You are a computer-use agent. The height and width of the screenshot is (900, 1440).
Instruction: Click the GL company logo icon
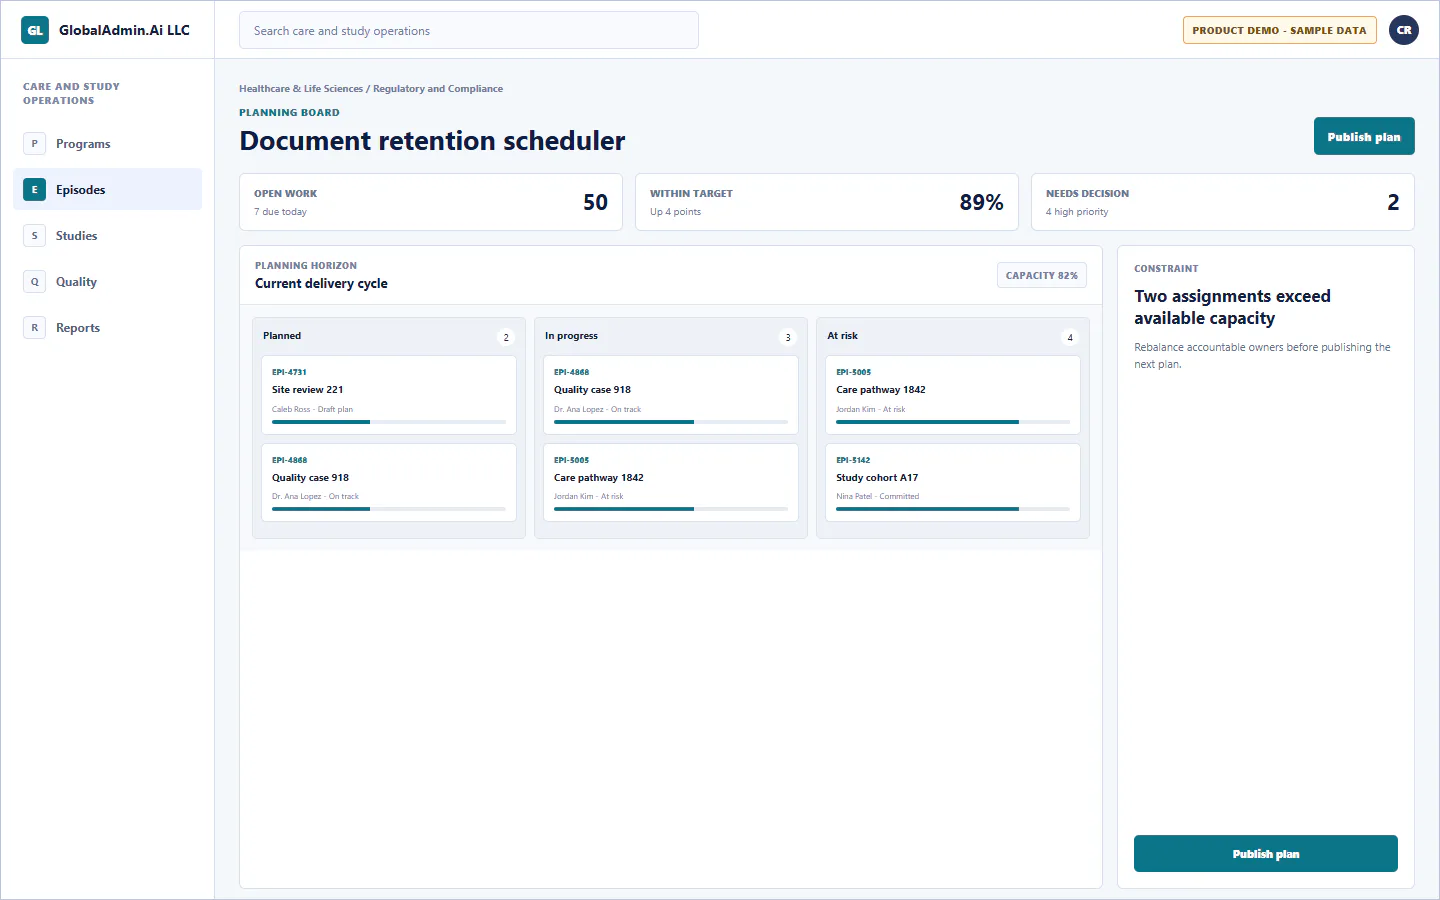pos(35,30)
